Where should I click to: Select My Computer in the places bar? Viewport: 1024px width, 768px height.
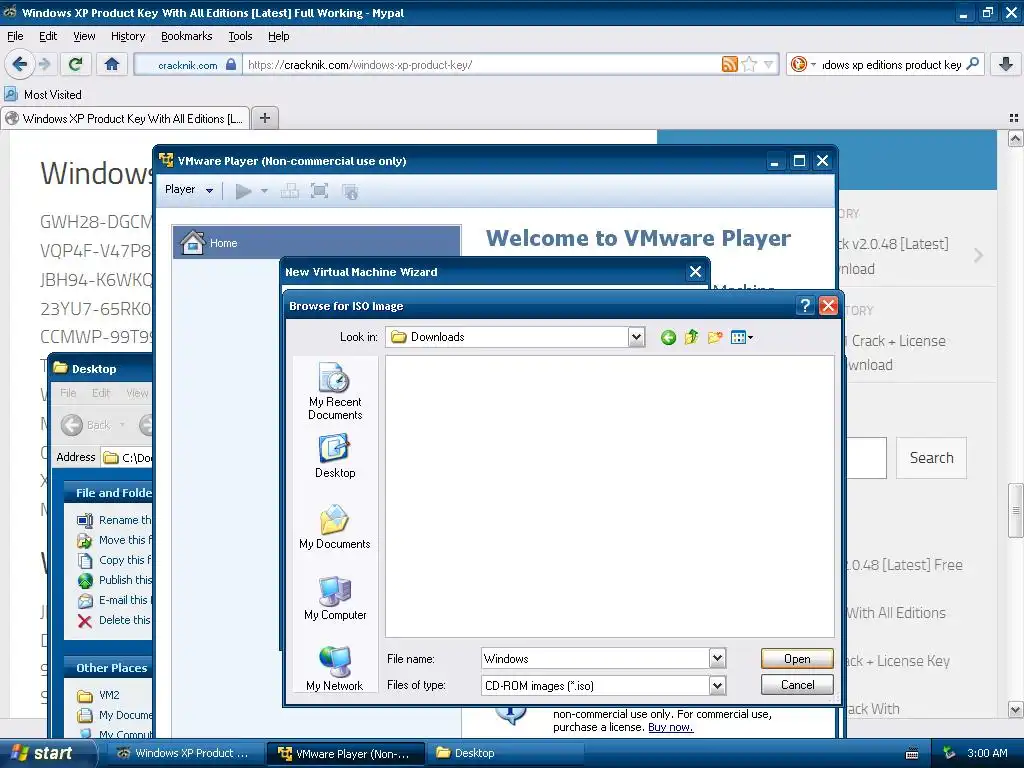point(335,599)
